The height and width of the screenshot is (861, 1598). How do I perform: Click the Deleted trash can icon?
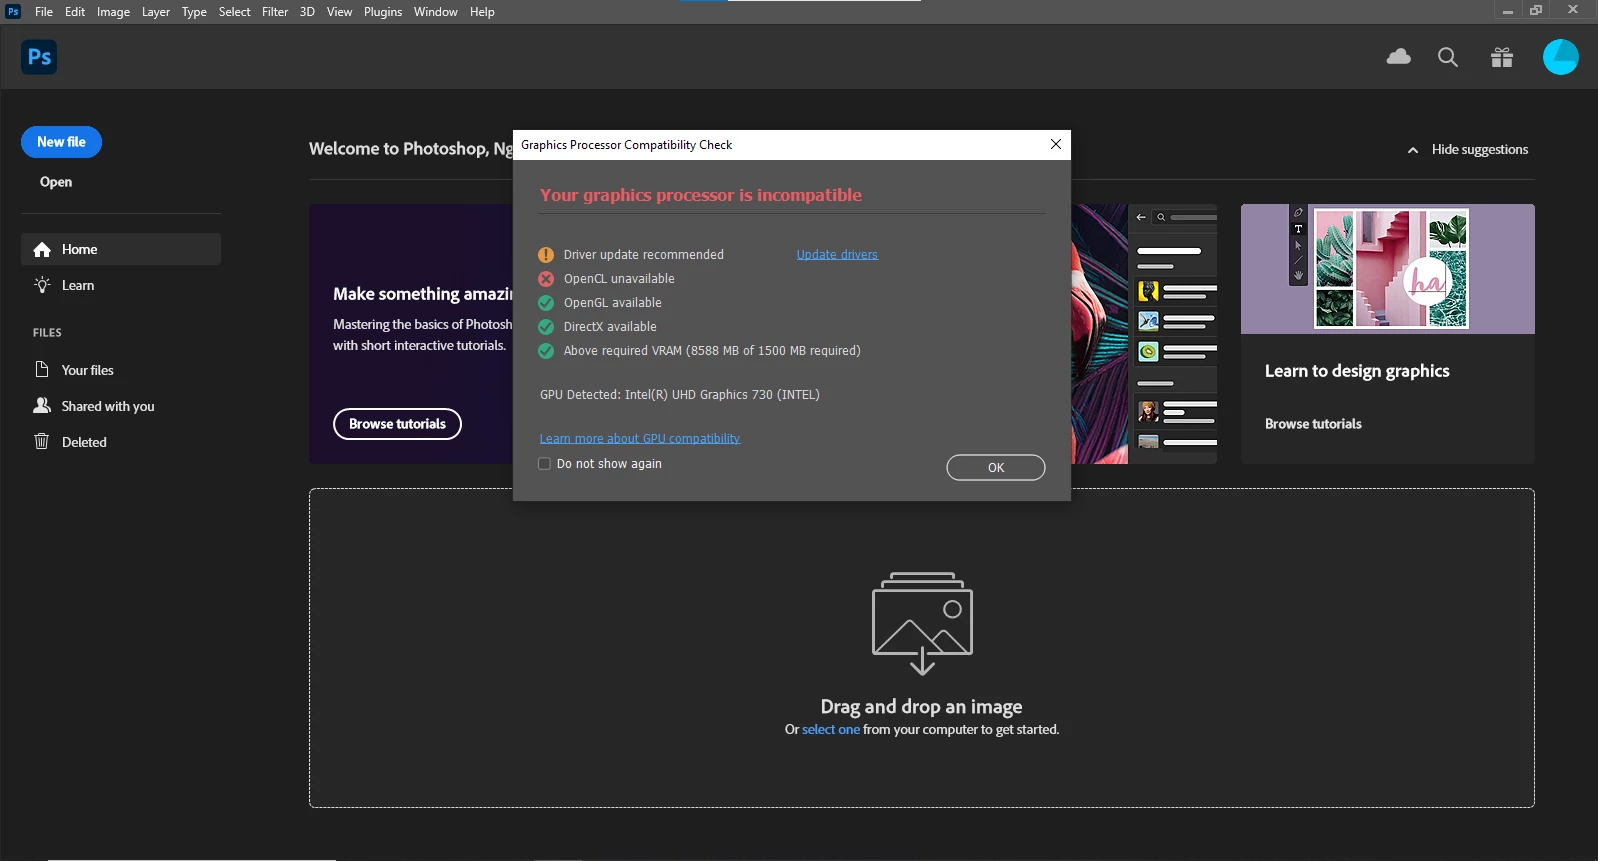(x=42, y=442)
